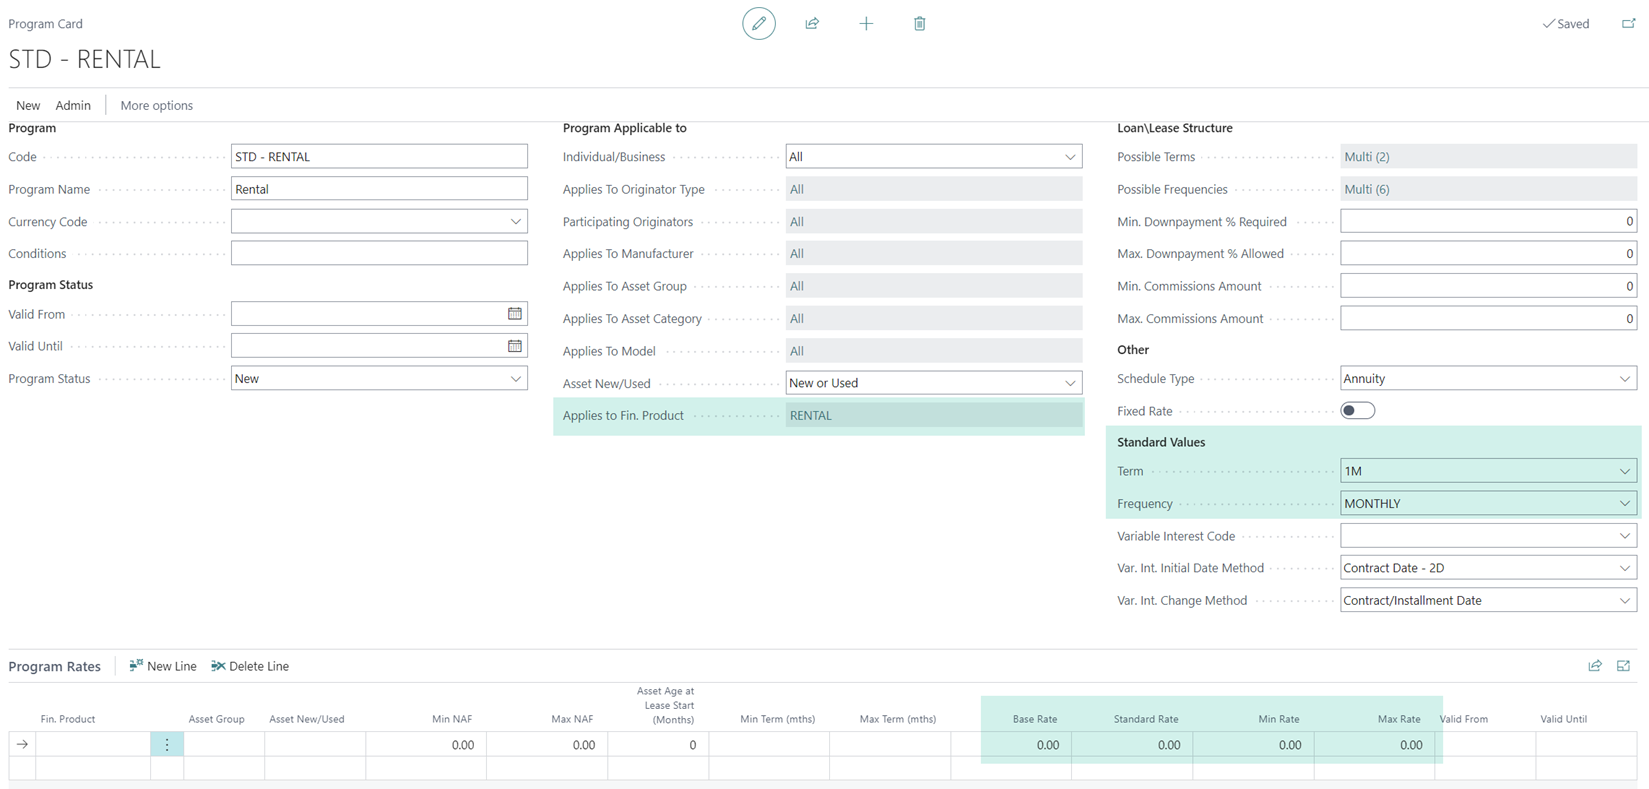
Task: Click the row selection arrow indicator
Action: (x=22, y=745)
